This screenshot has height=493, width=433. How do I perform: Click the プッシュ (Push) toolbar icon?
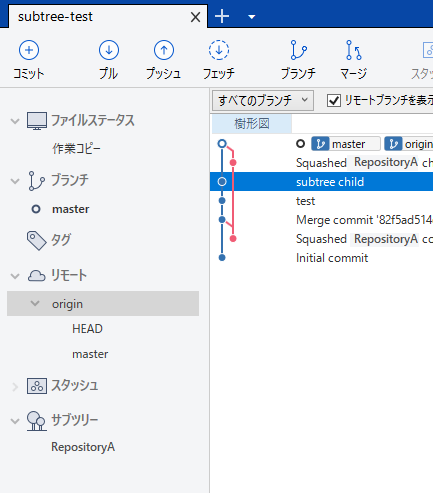point(164,50)
